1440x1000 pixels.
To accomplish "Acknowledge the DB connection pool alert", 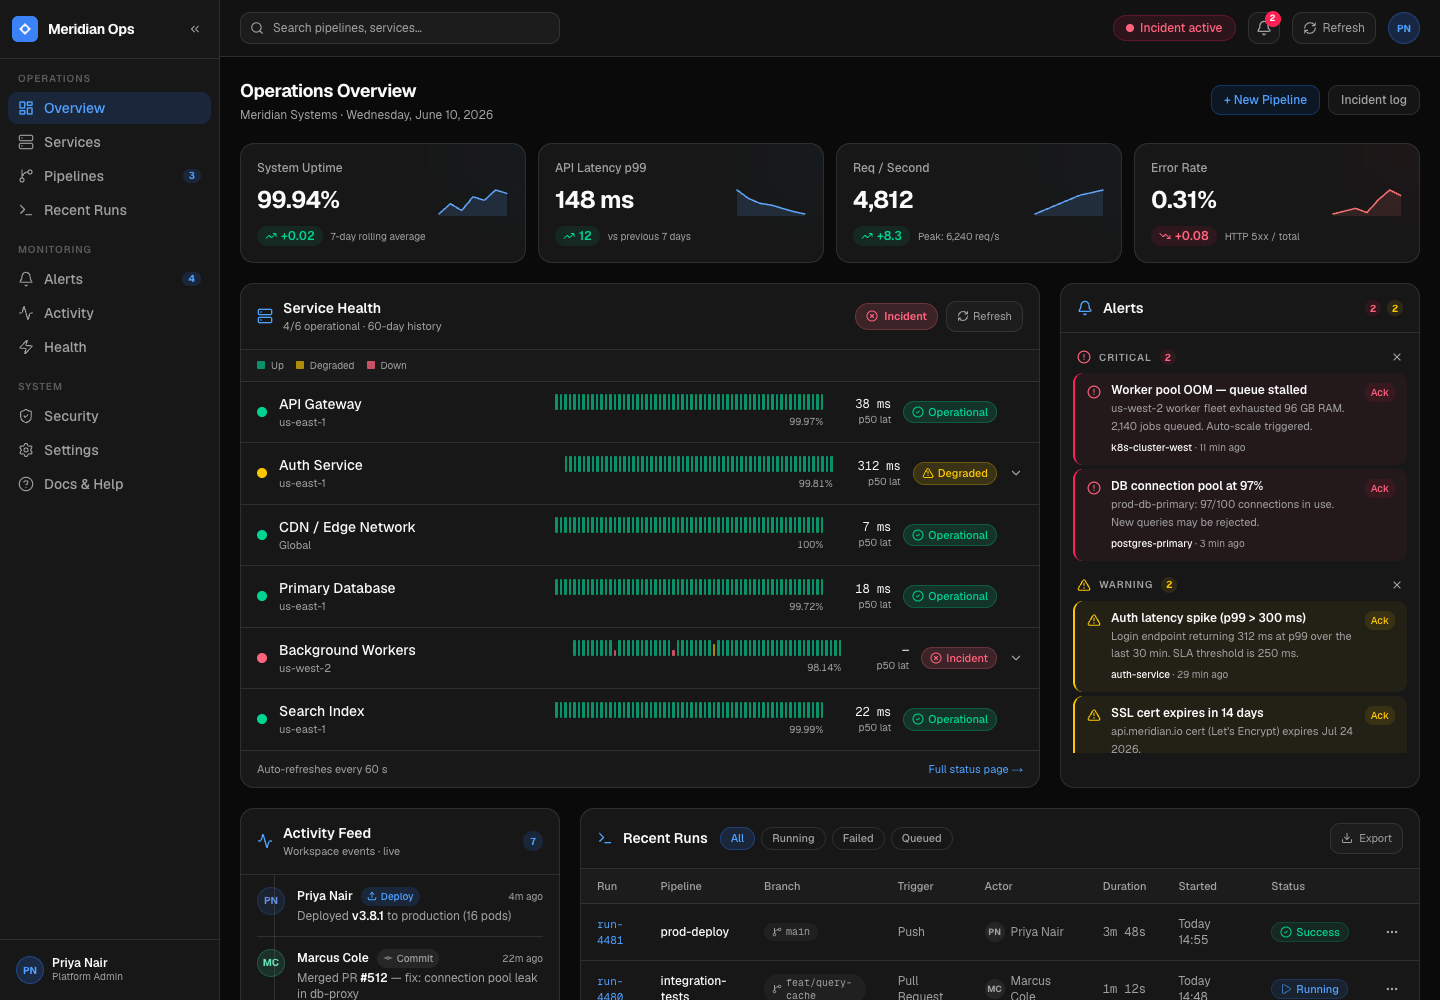I will (1380, 489).
